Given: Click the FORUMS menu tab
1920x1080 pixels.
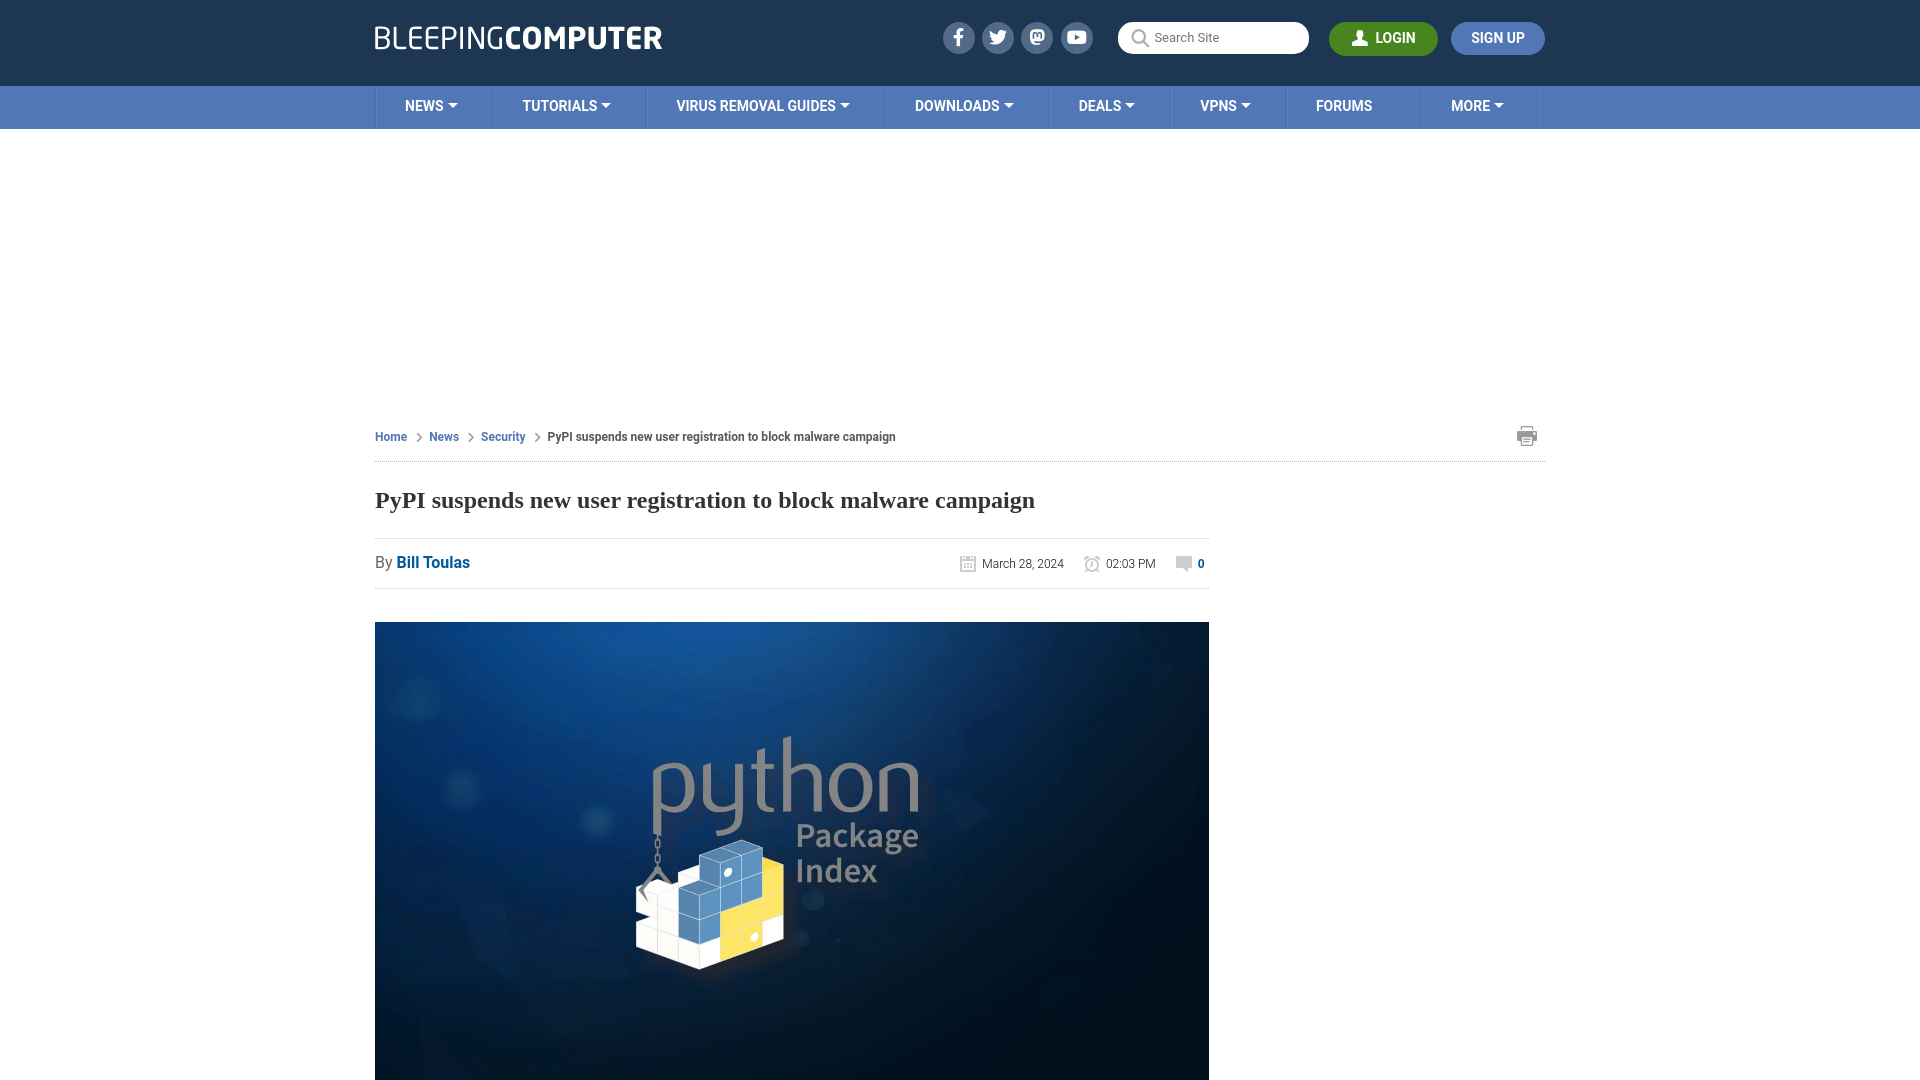Looking at the screenshot, I should click(x=1344, y=105).
